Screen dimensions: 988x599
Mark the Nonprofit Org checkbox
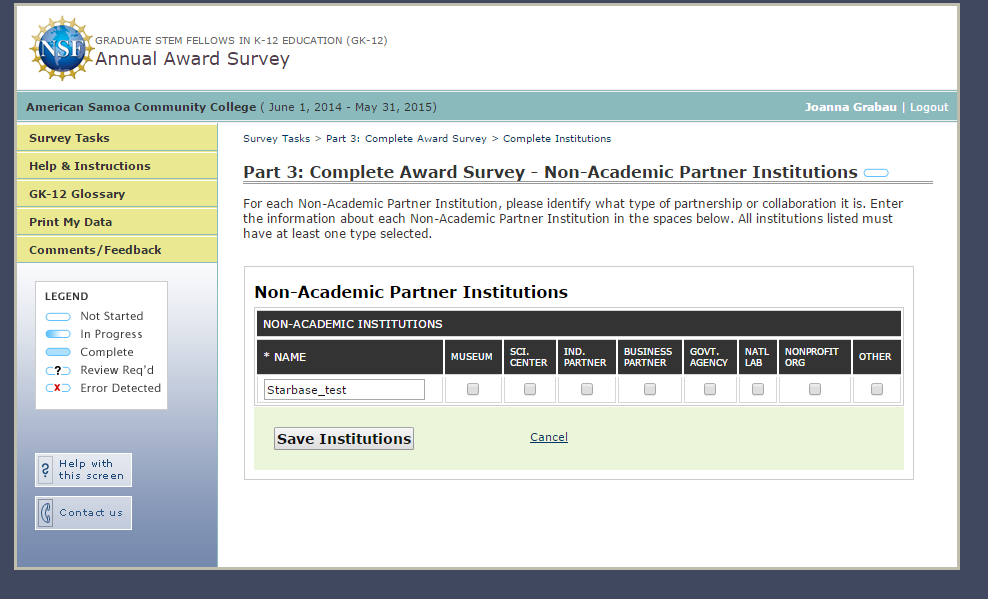(815, 389)
